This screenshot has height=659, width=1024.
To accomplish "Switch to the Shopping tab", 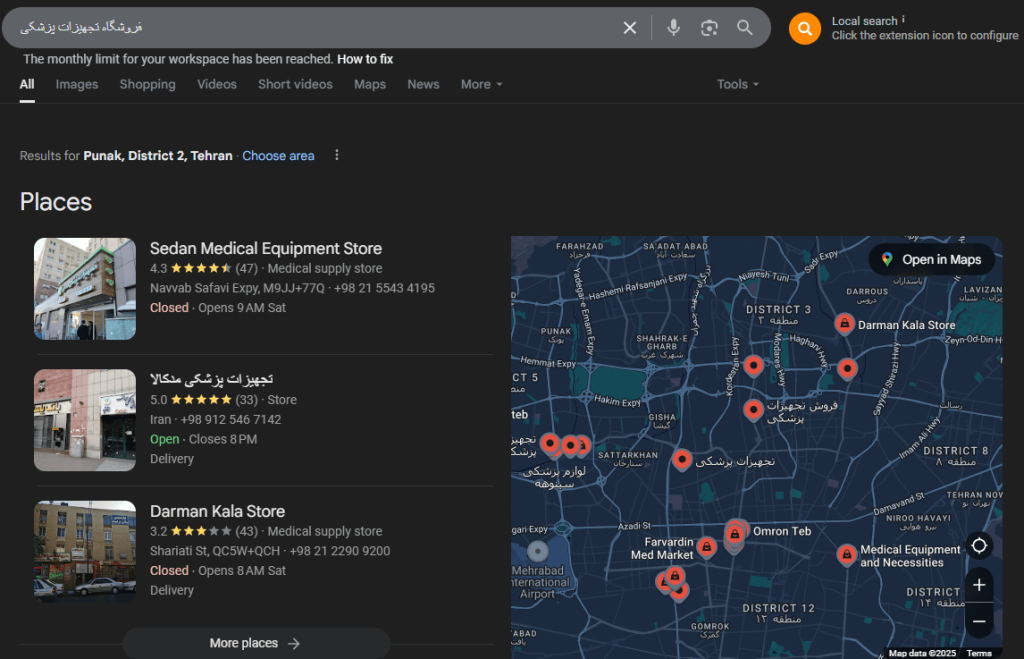I will [148, 84].
